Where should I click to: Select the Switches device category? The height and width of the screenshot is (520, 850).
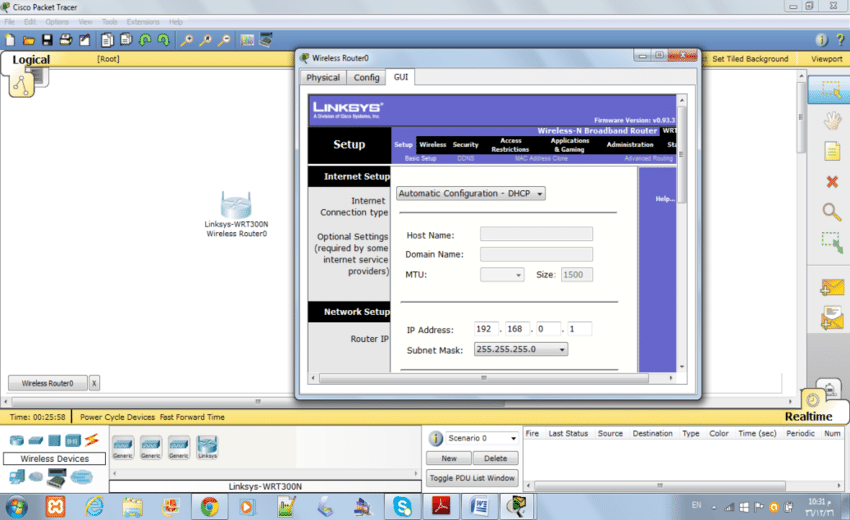click(x=36, y=440)
